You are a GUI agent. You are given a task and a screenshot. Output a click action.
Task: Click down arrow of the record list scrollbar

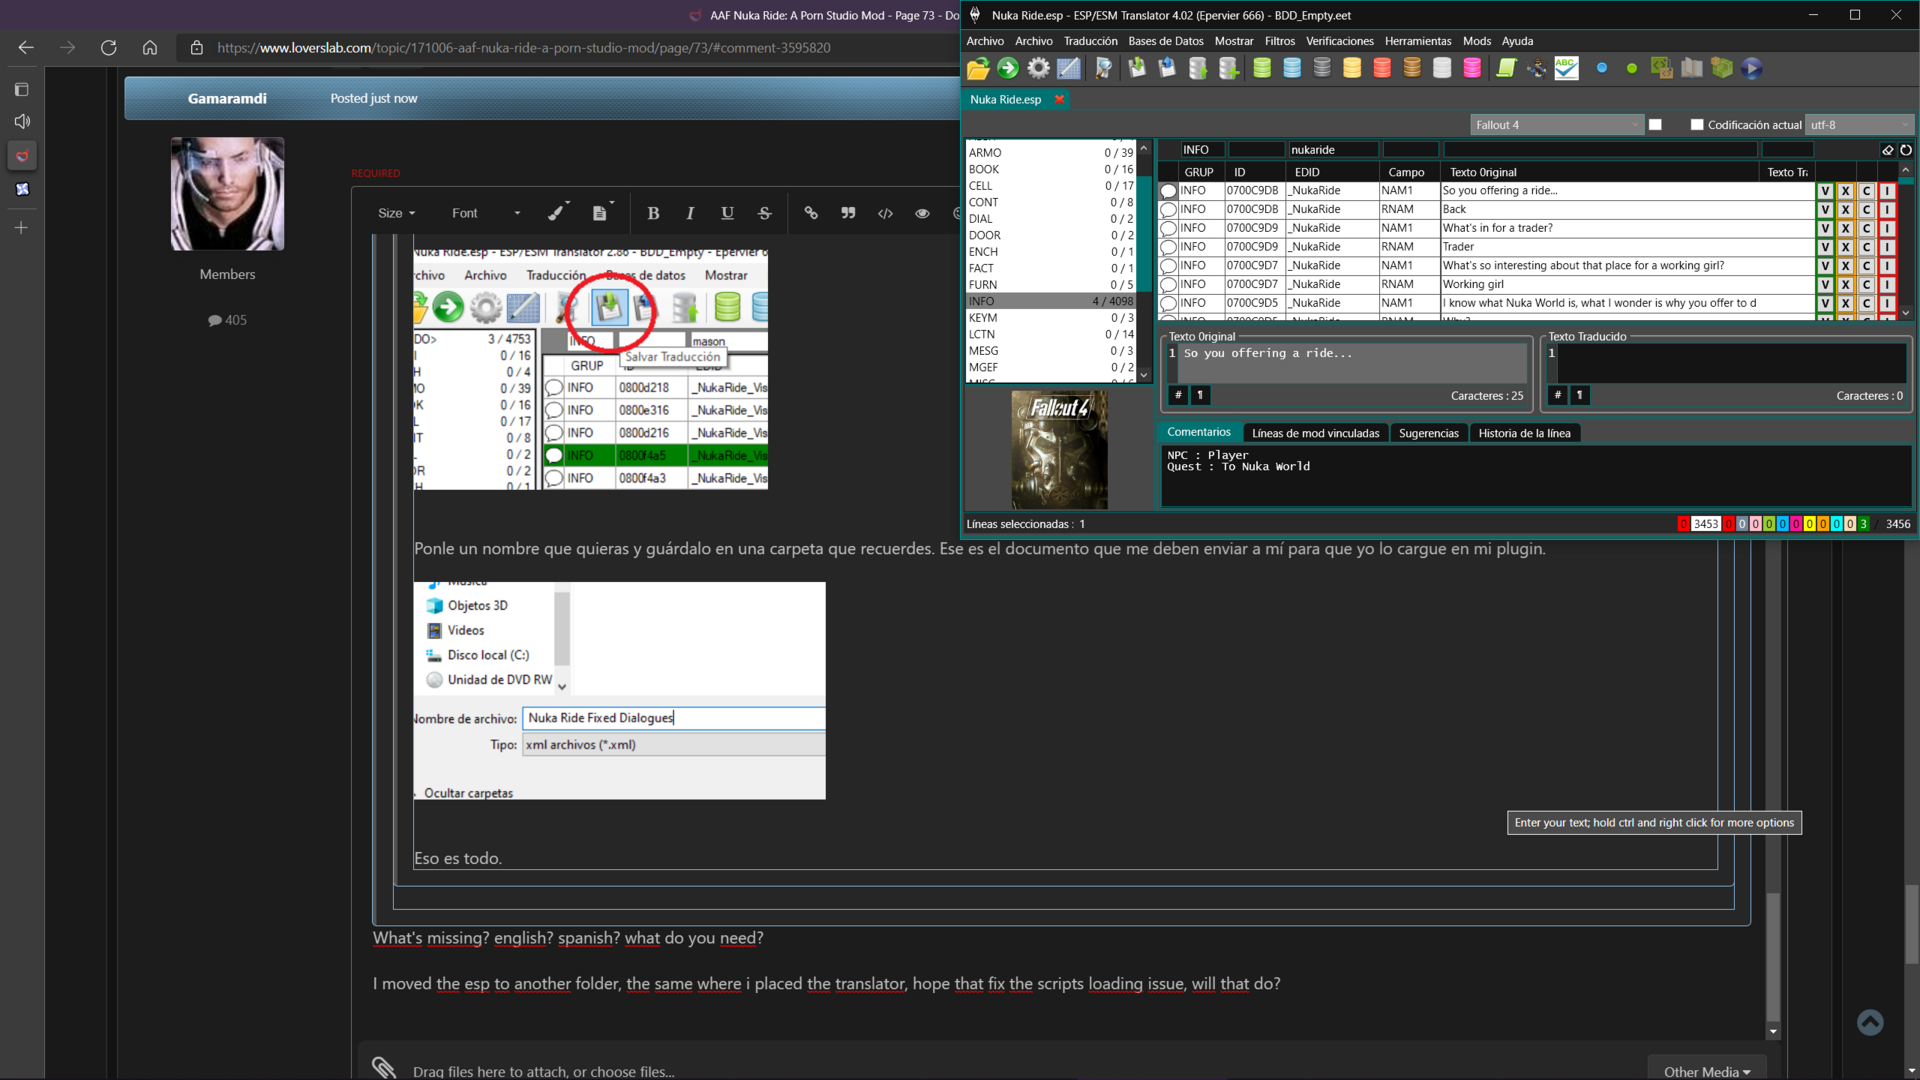click(1906, 312)
